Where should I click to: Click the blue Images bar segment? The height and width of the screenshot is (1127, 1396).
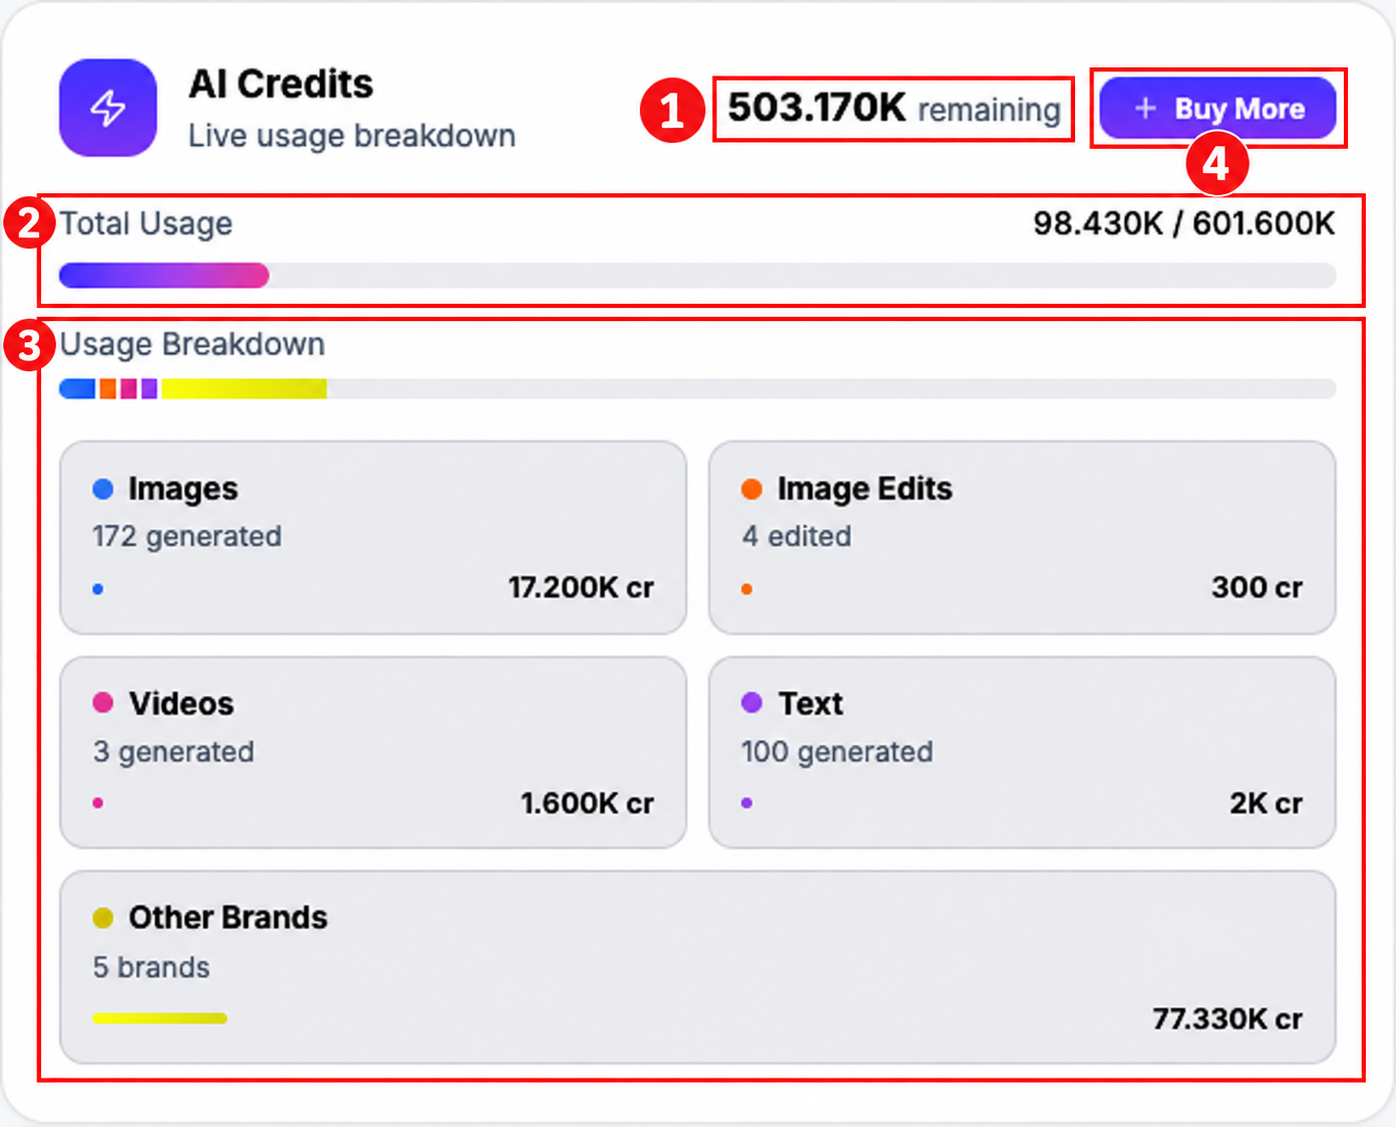coord(77,389)
